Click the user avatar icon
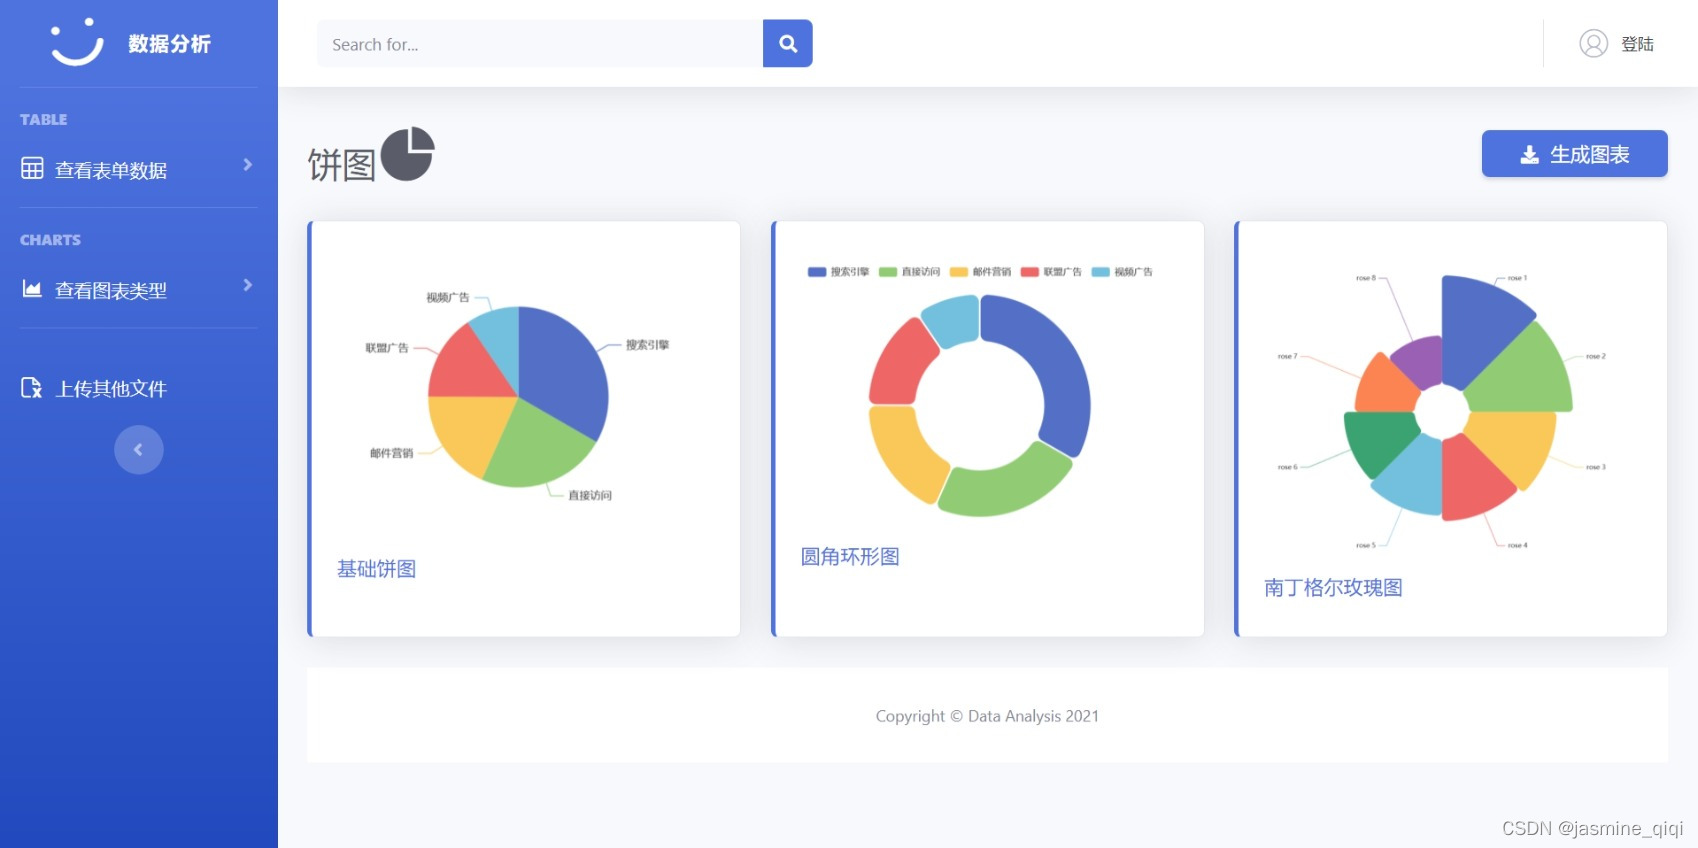 click(x=1593, y=44)
